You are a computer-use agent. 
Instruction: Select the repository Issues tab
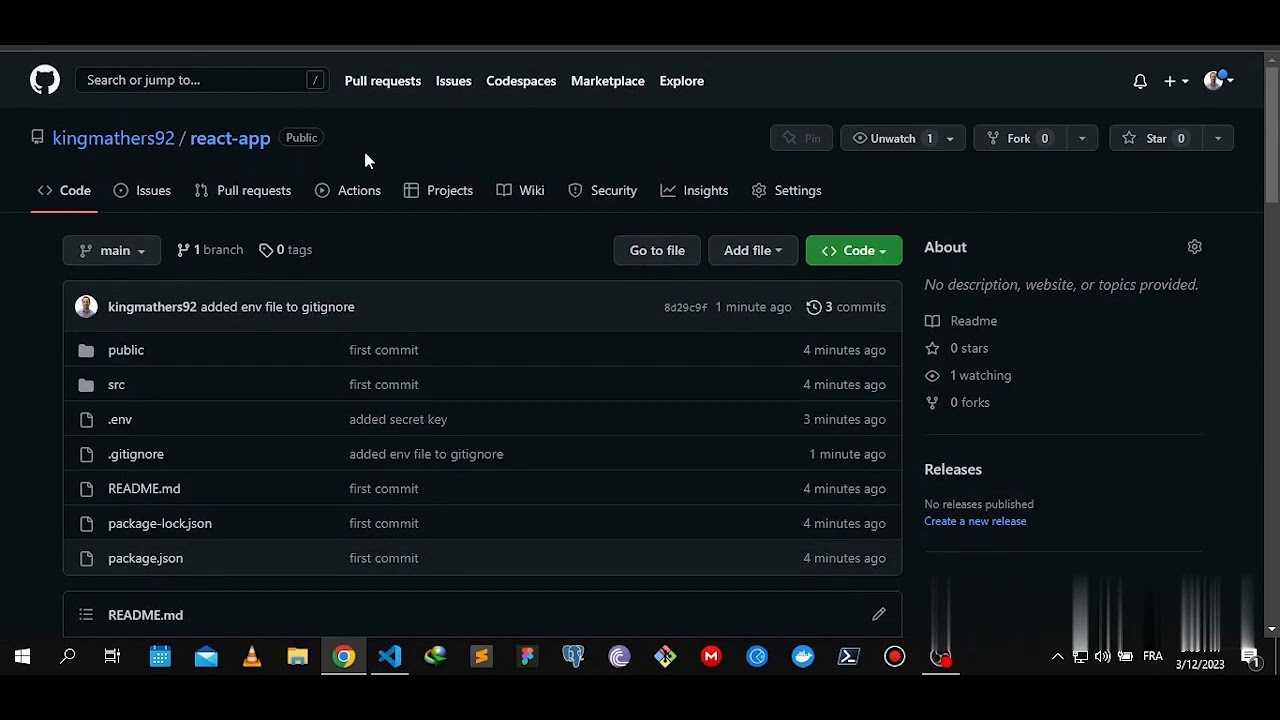142,190
